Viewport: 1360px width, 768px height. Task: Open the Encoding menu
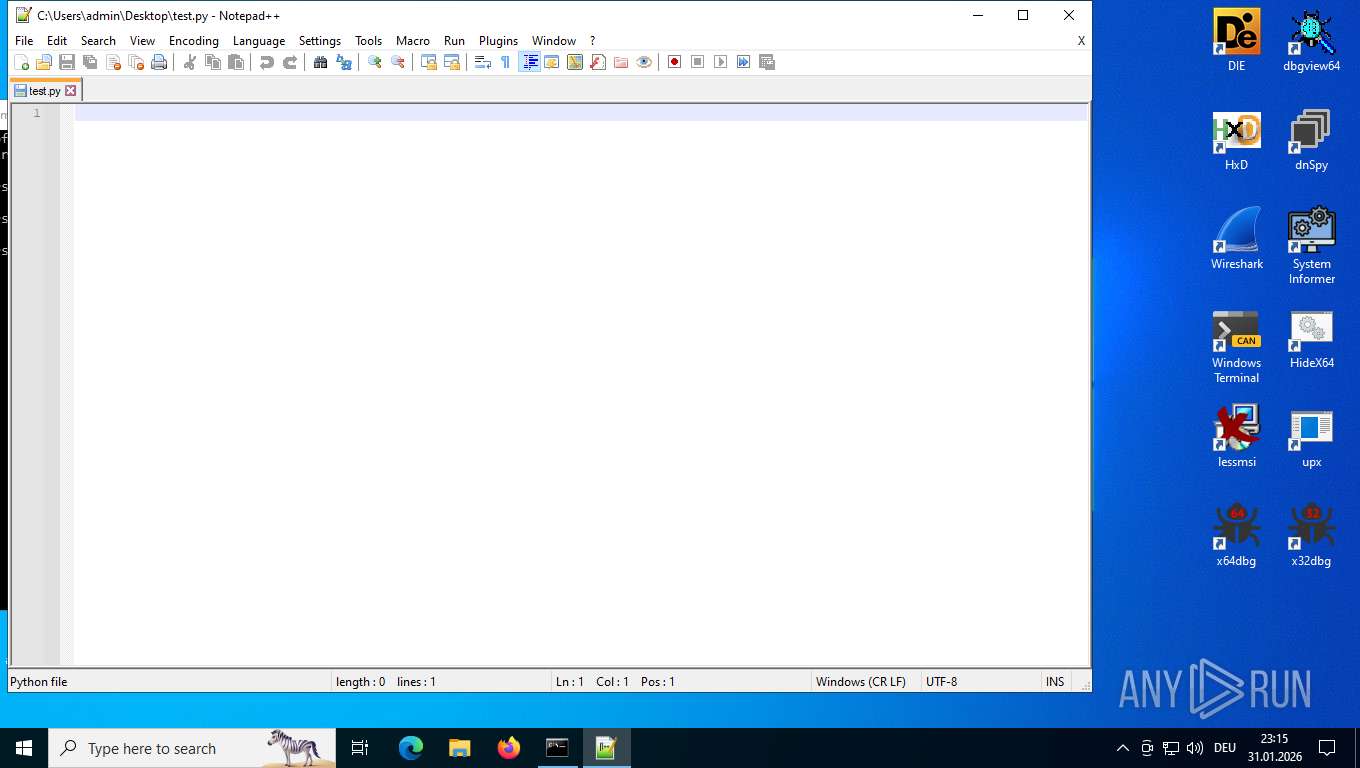(x=194, y=41)
